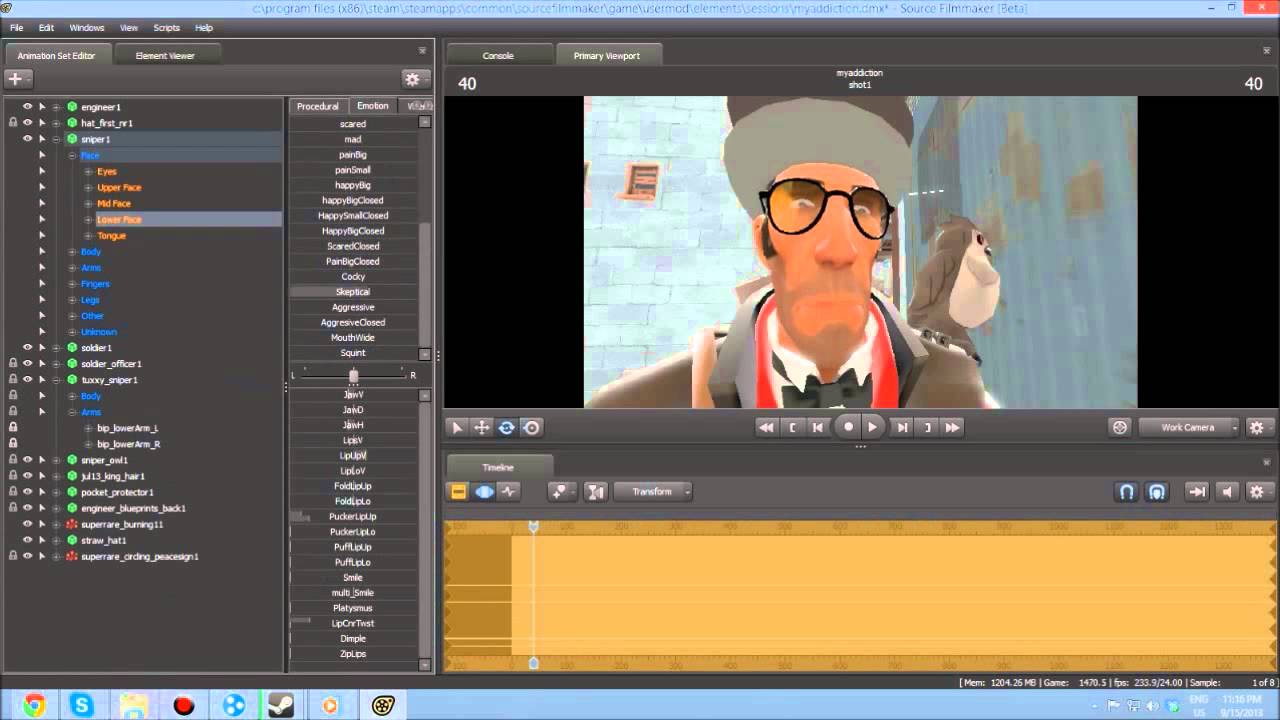
Task: Apply the Skeptical emotion preset
Action: (x=353, y=292)
